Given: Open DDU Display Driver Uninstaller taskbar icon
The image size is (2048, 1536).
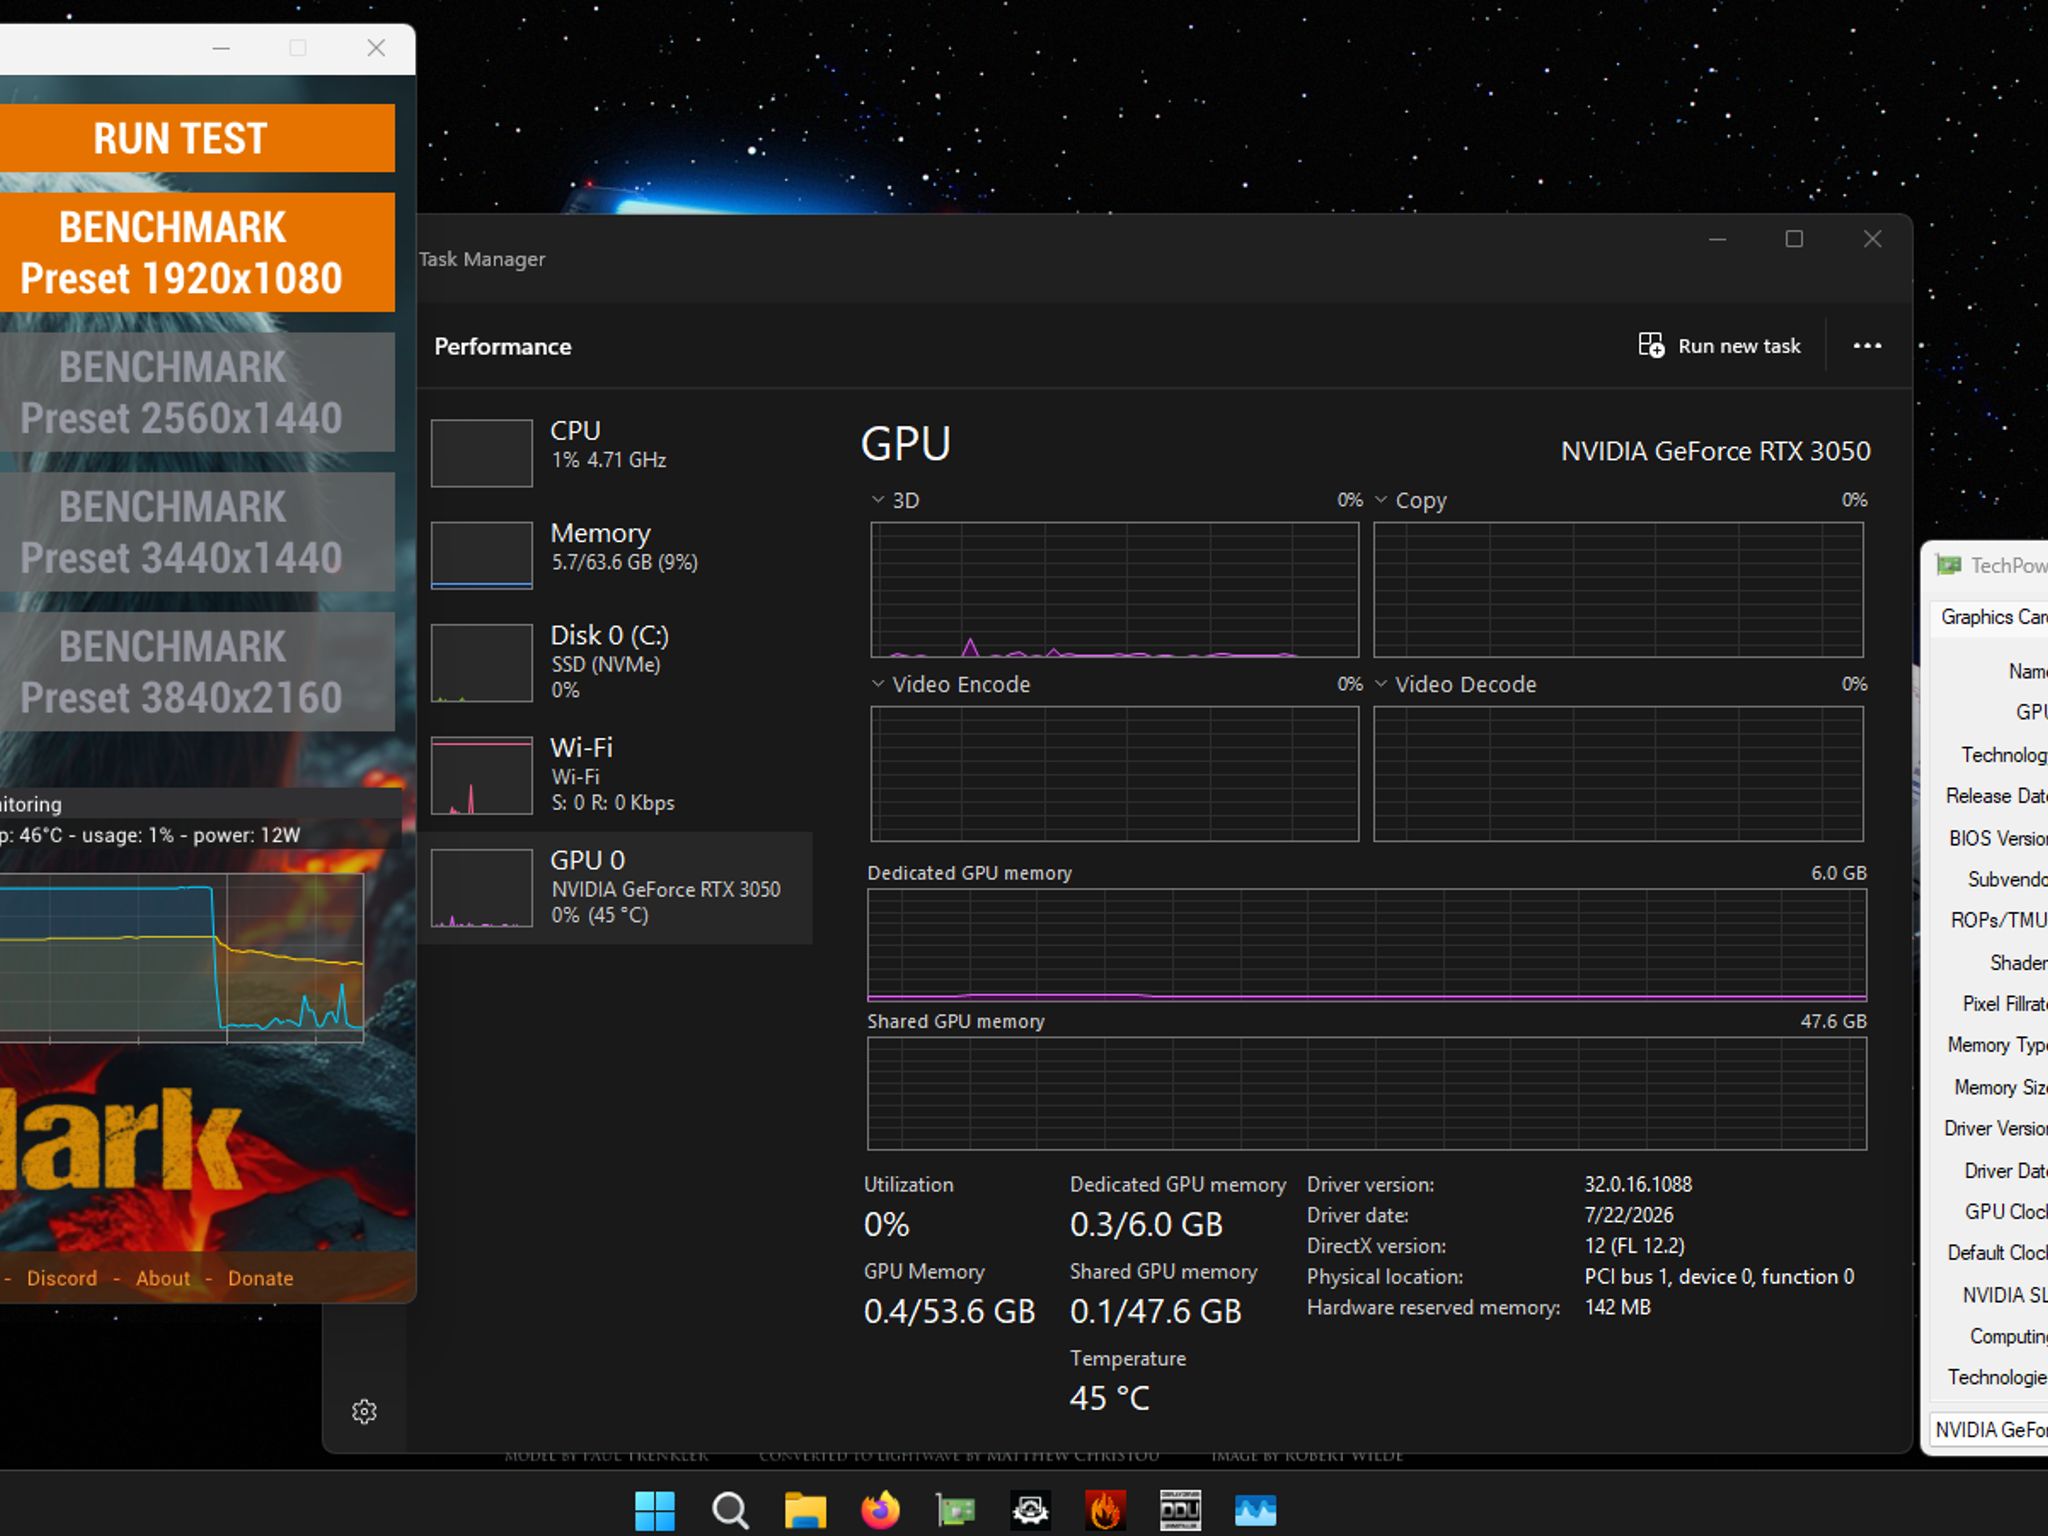Looking at the screenshot, I should [x=1180, y=1510].
